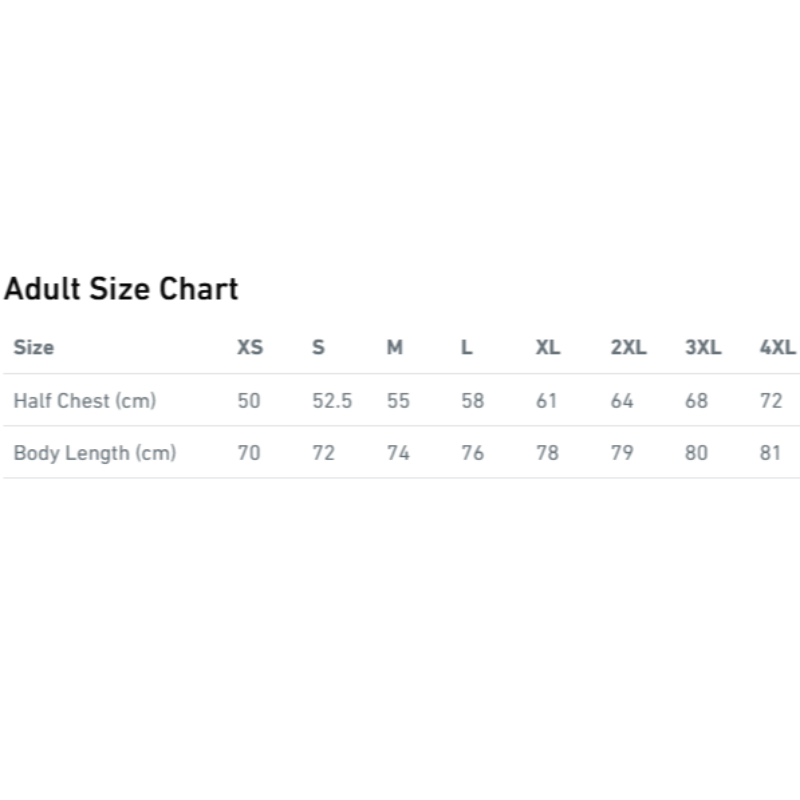This screenshot has width=800, height=800.
Task: Select body length value 81 for 4XL
Action: pos(770,453)
